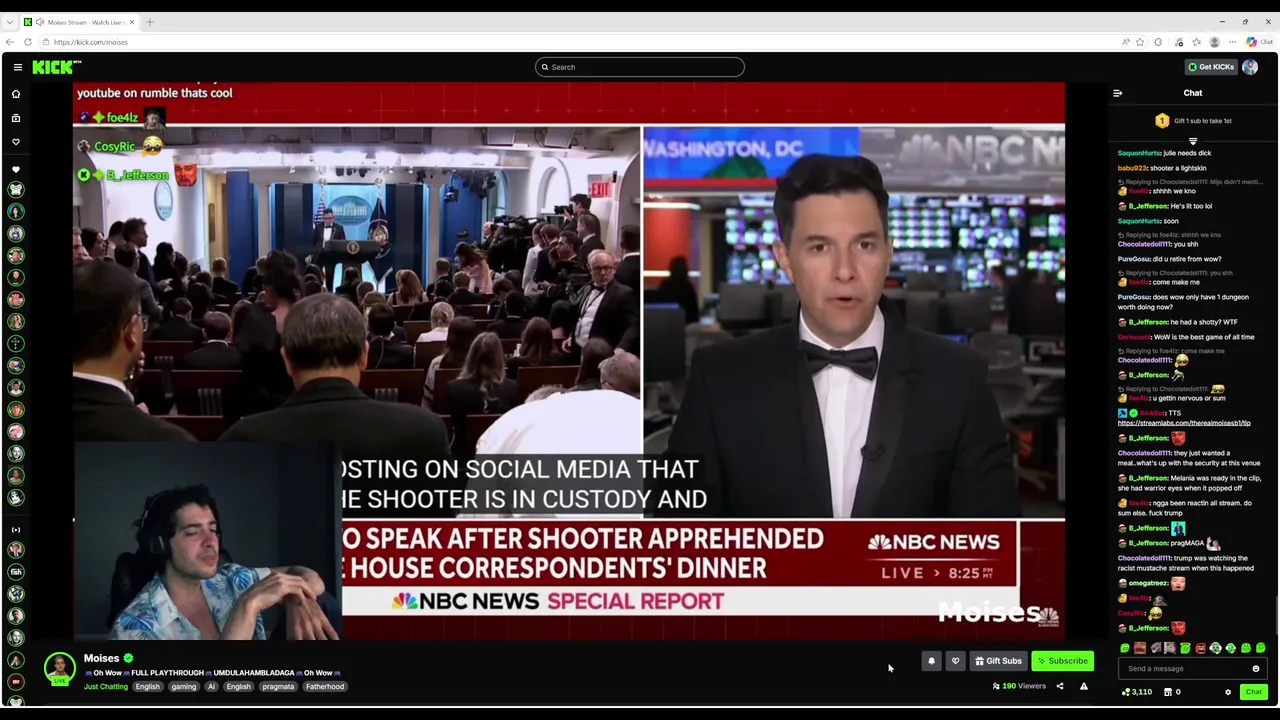Turn on notifications with the bell button
Screen dimensions: 1280x720
(931, 661)
